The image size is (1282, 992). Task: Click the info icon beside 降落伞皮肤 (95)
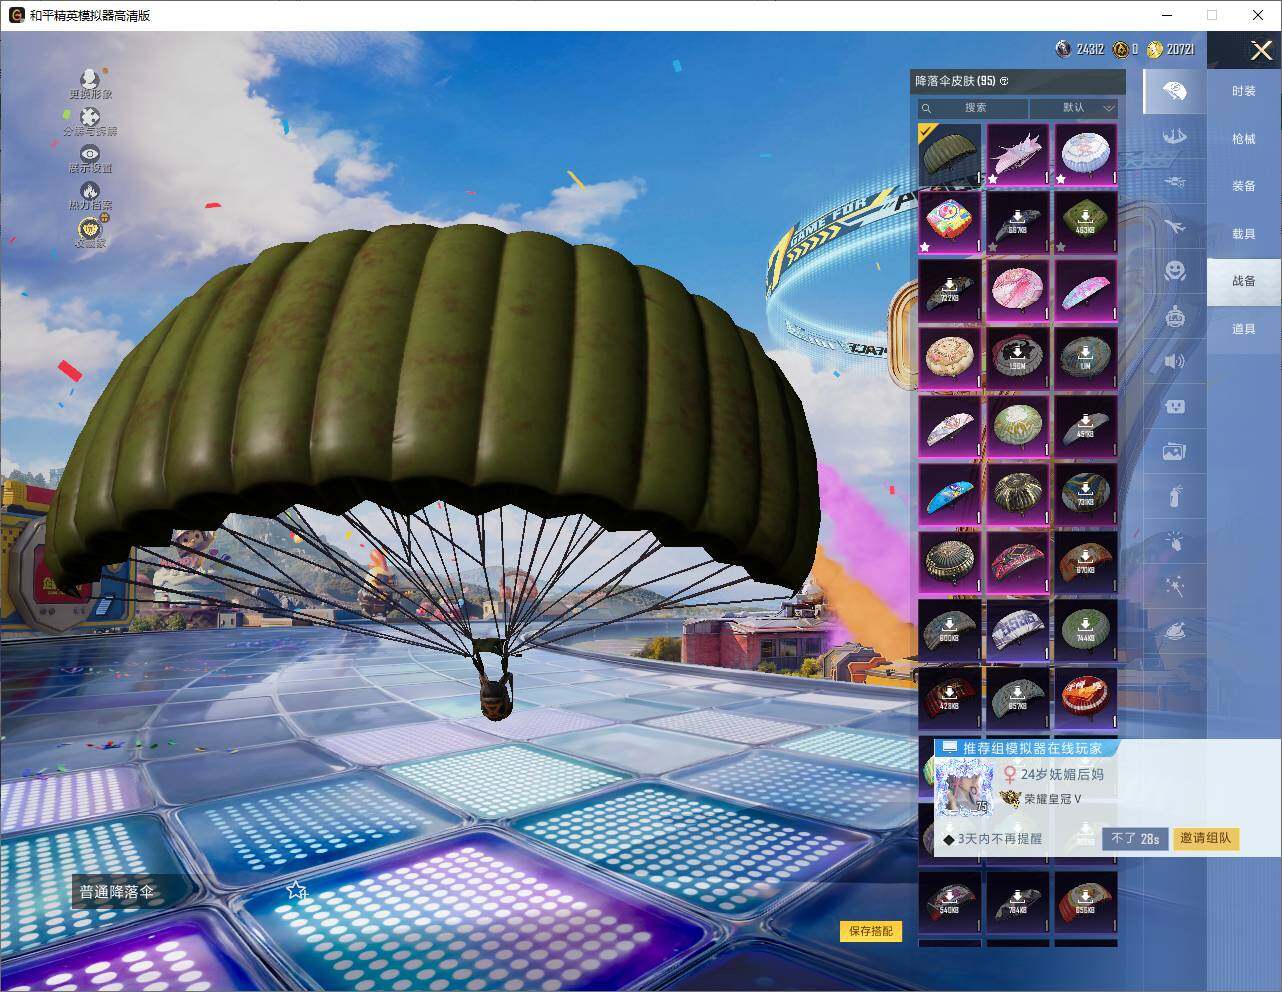(x=1004, y=81)
